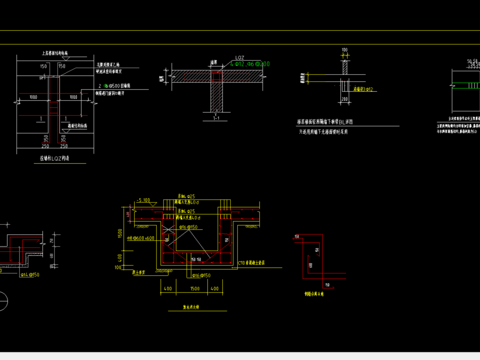Screen dimensions: 480x360
Task: Select the stepped slab detail at the left edge
Action: (x=21, y=250)
